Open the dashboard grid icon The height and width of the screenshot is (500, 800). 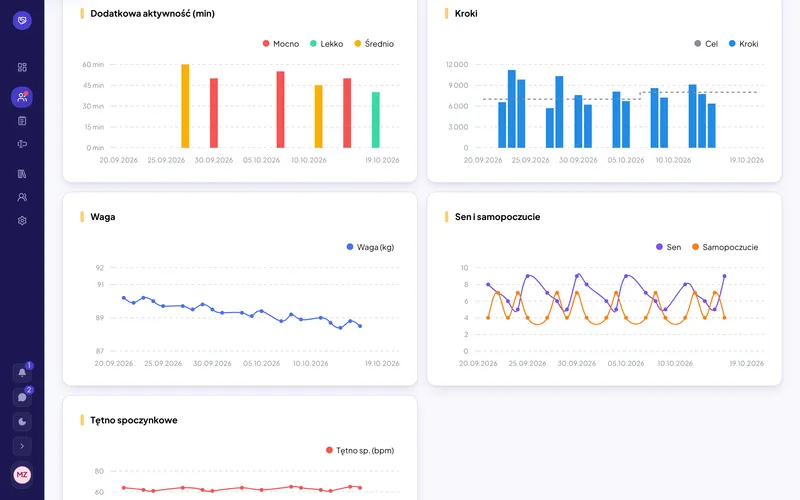22,67
